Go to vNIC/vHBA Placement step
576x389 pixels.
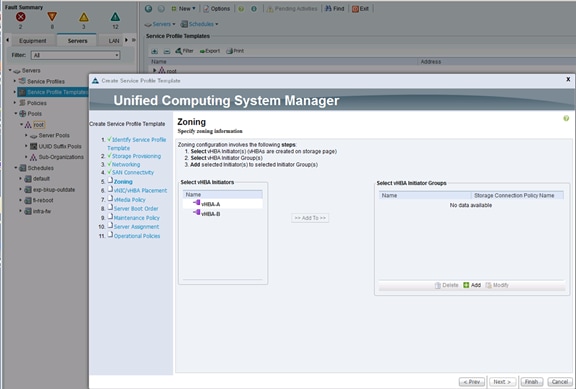point(140,190)
